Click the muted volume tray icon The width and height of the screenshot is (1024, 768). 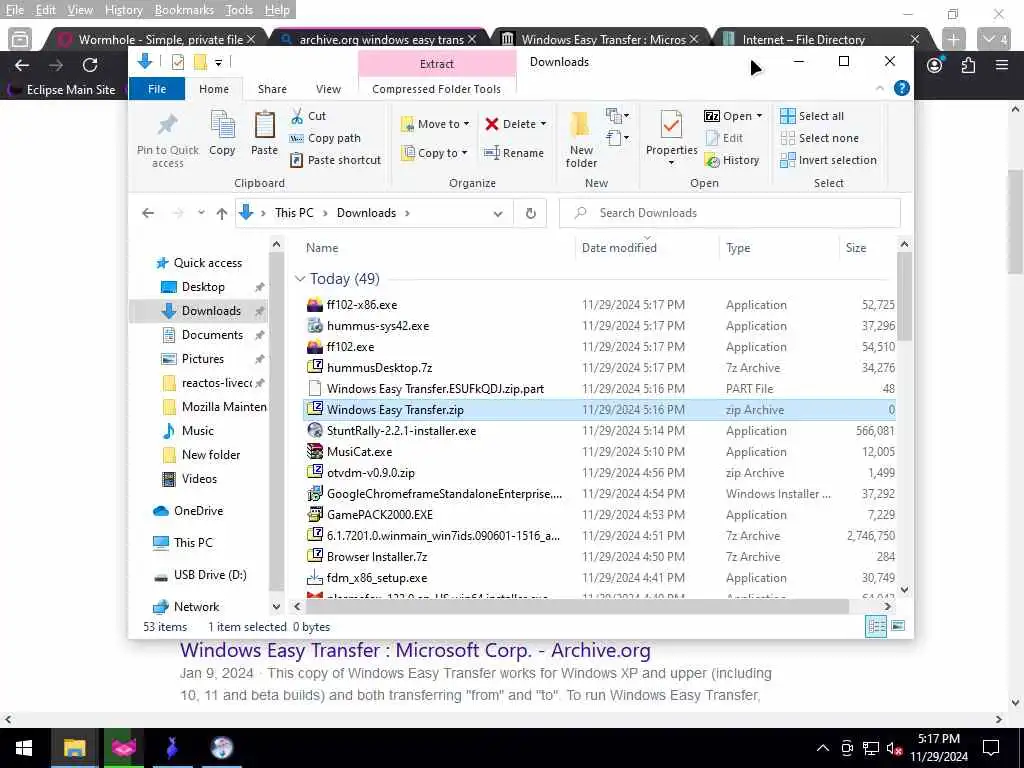coord(894,748)
